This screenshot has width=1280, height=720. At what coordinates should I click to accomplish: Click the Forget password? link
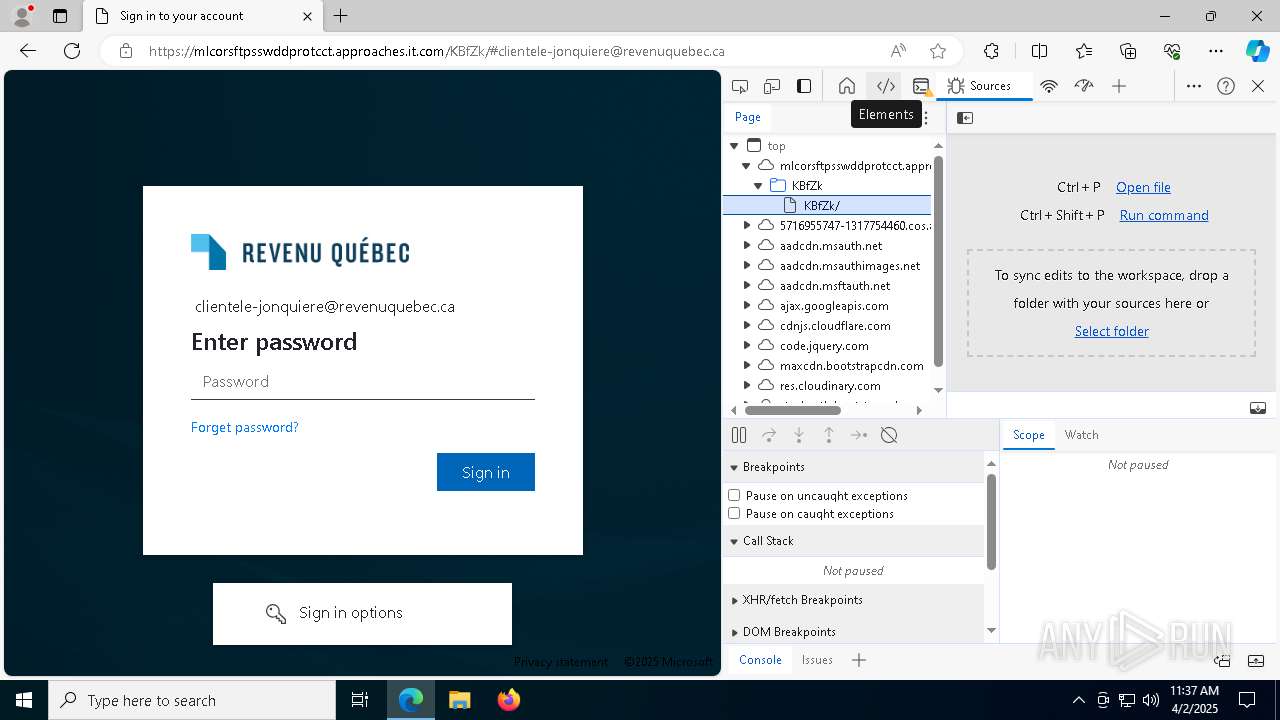click(x=245, y=427)
